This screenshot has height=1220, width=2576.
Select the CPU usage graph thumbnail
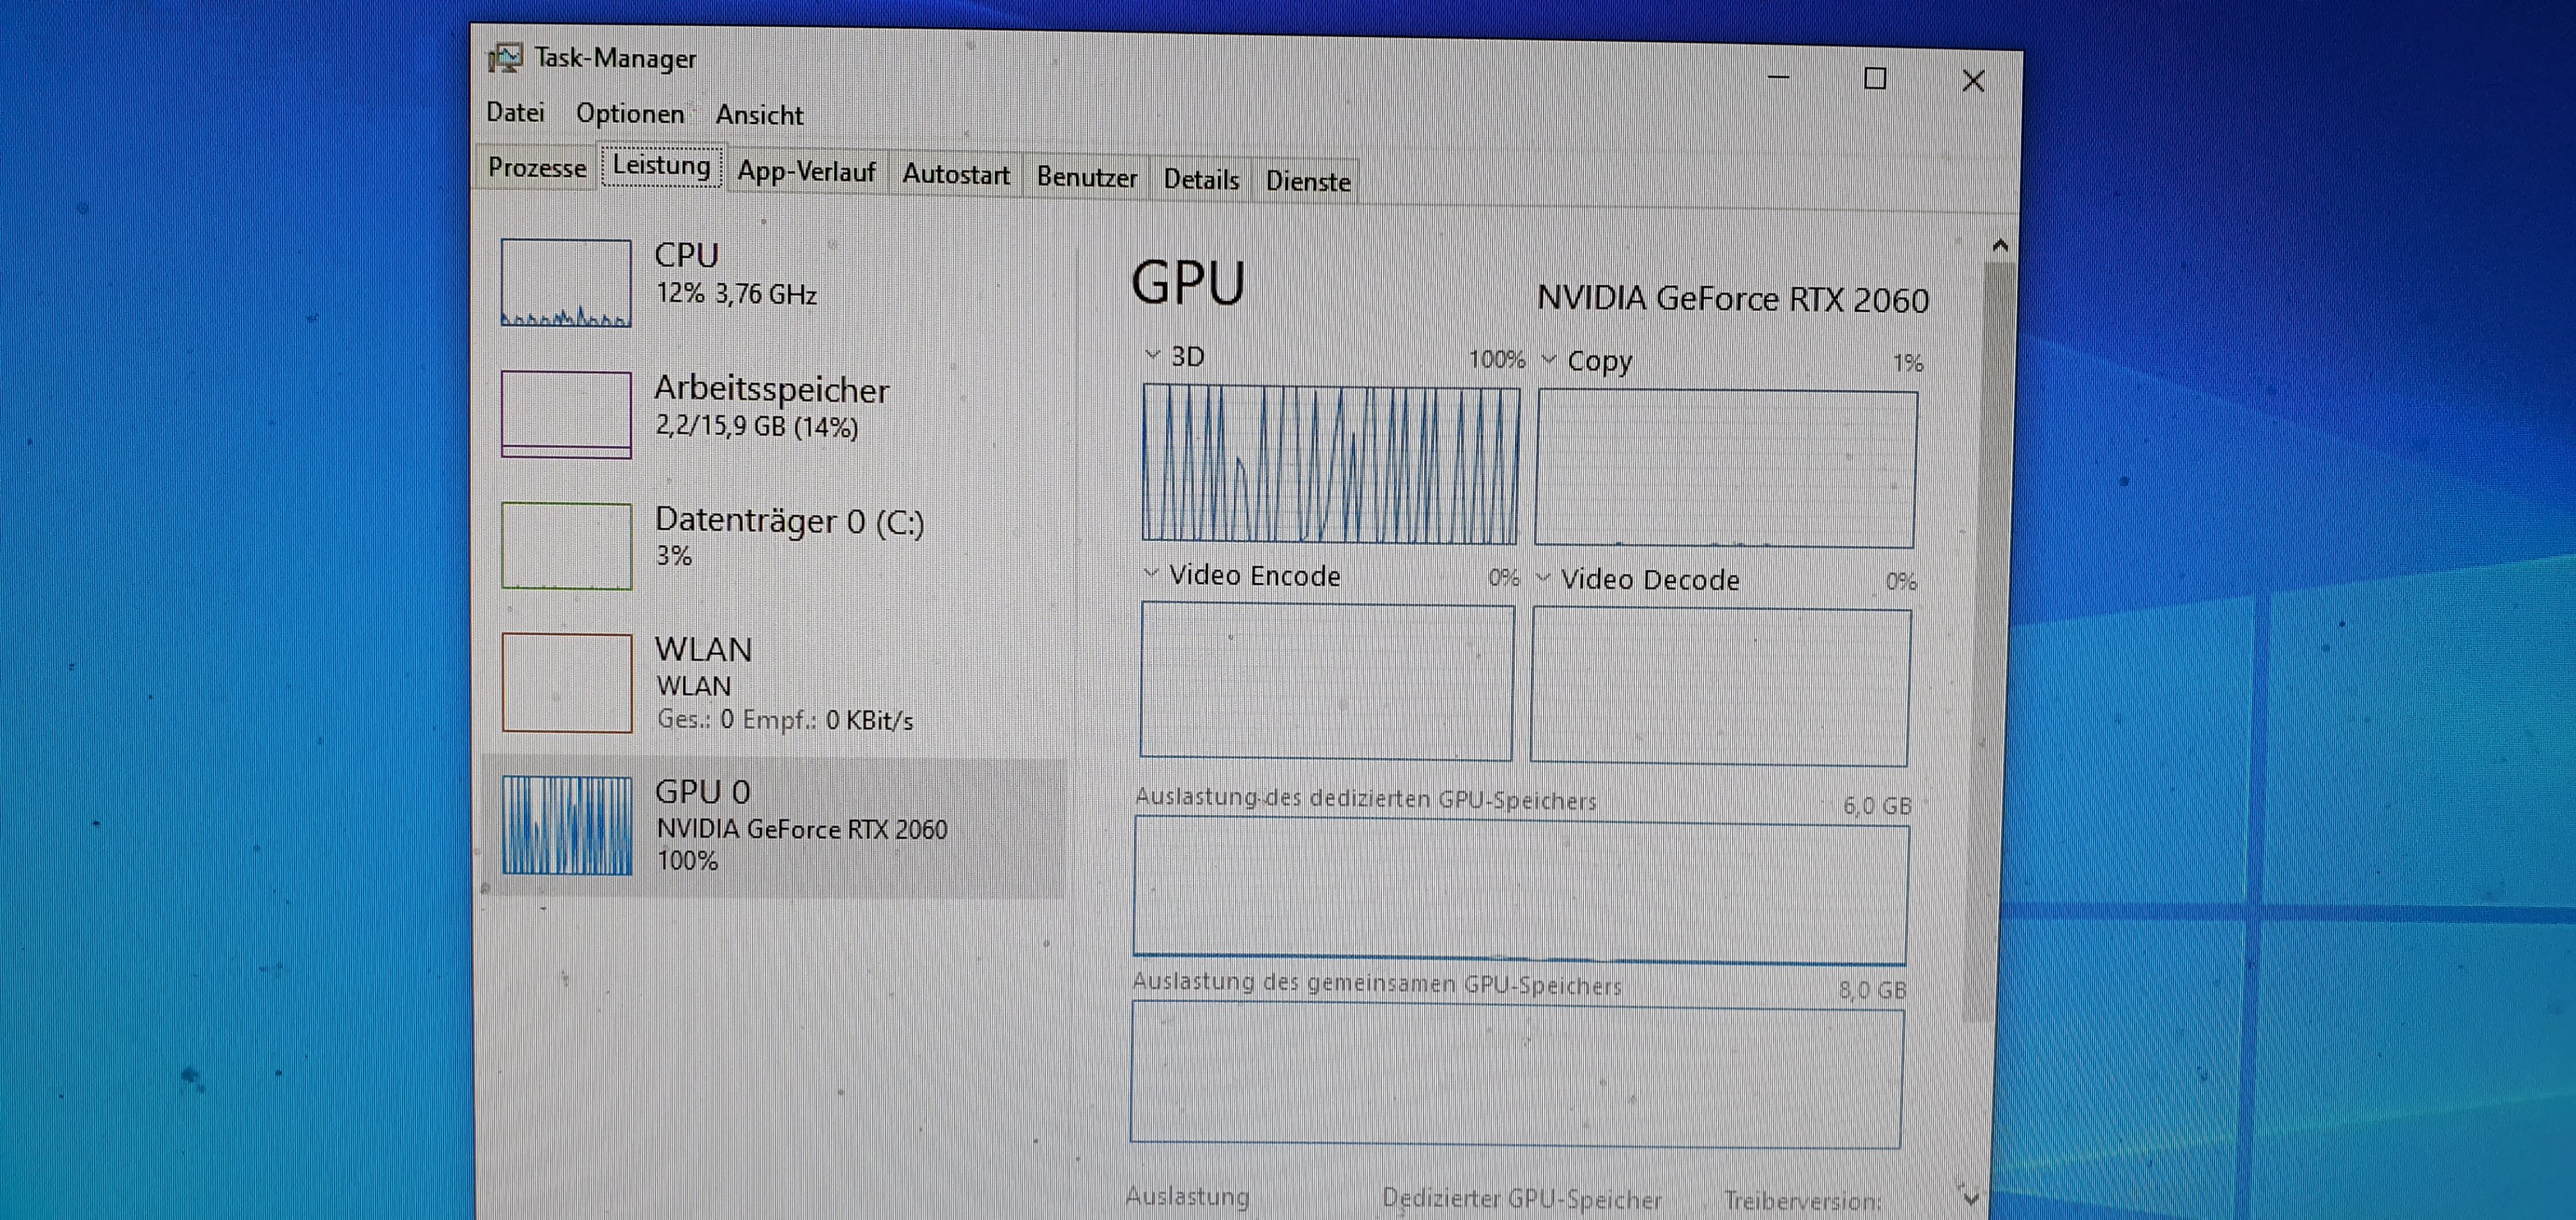tap(566, 283)
